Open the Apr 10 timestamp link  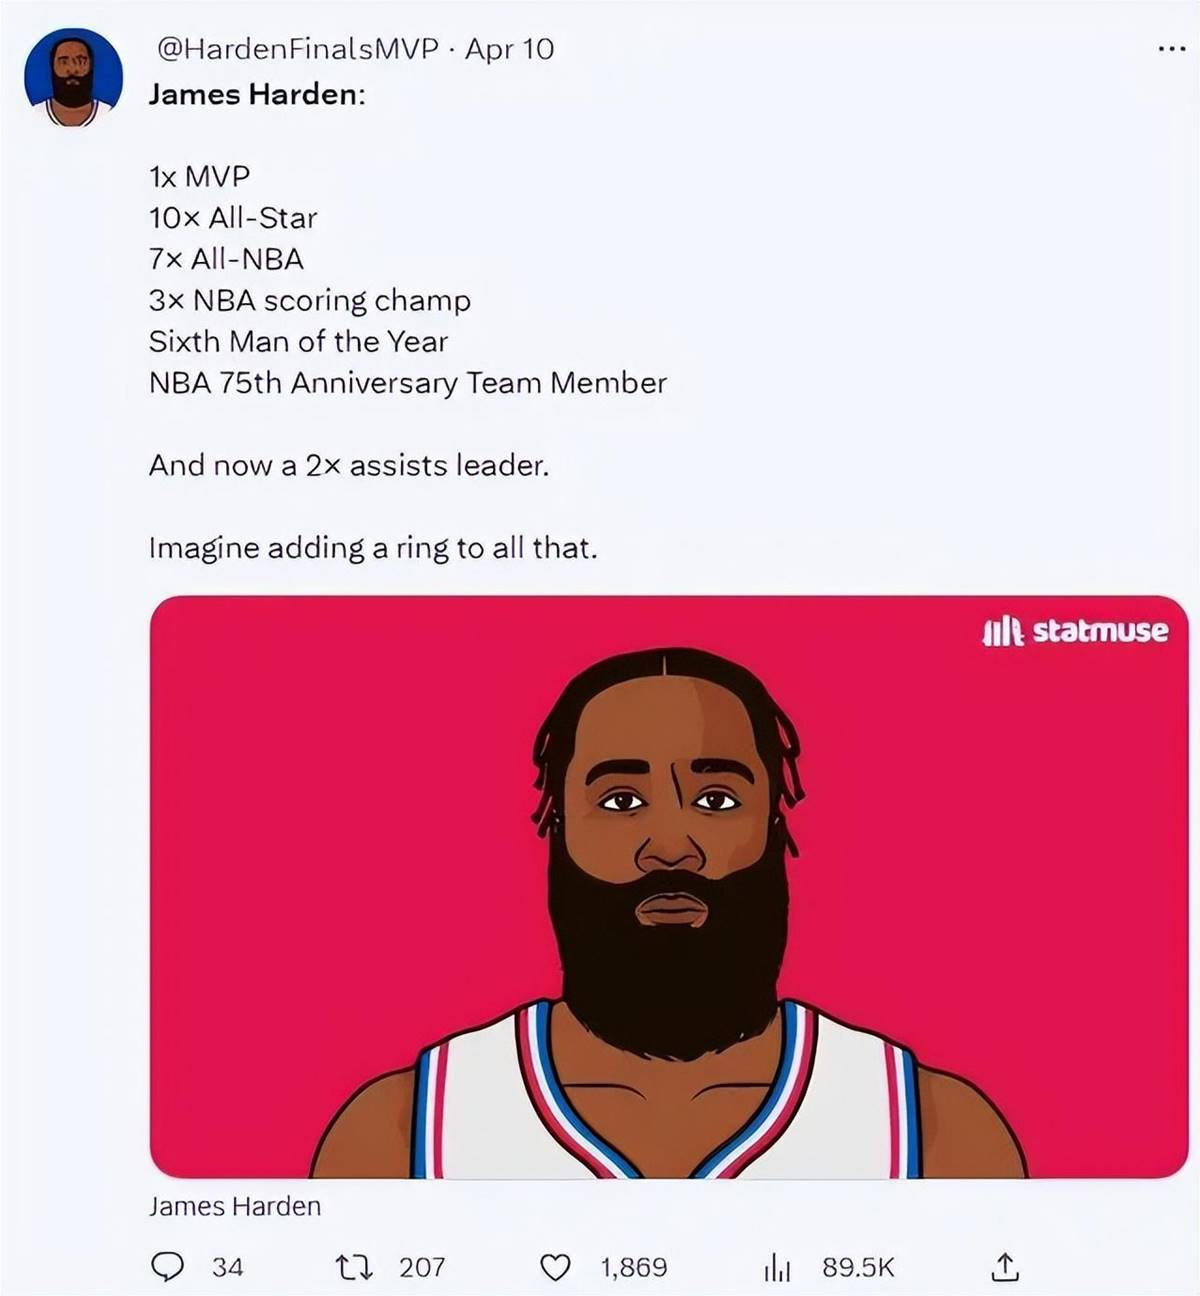click(x=509, y=48)
